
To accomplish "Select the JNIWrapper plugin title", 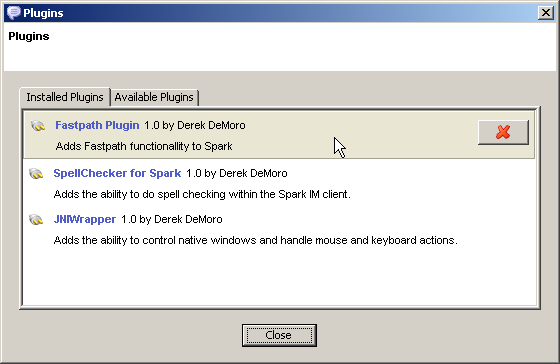I will click(x=85, y=219).
